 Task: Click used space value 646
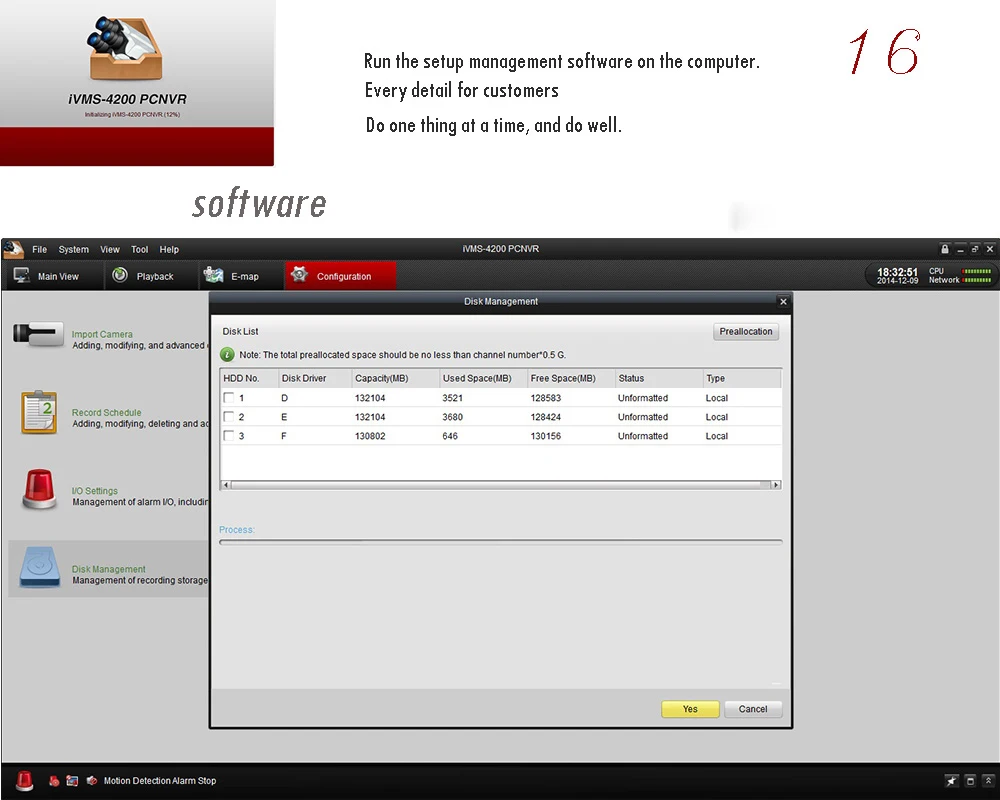450,436
